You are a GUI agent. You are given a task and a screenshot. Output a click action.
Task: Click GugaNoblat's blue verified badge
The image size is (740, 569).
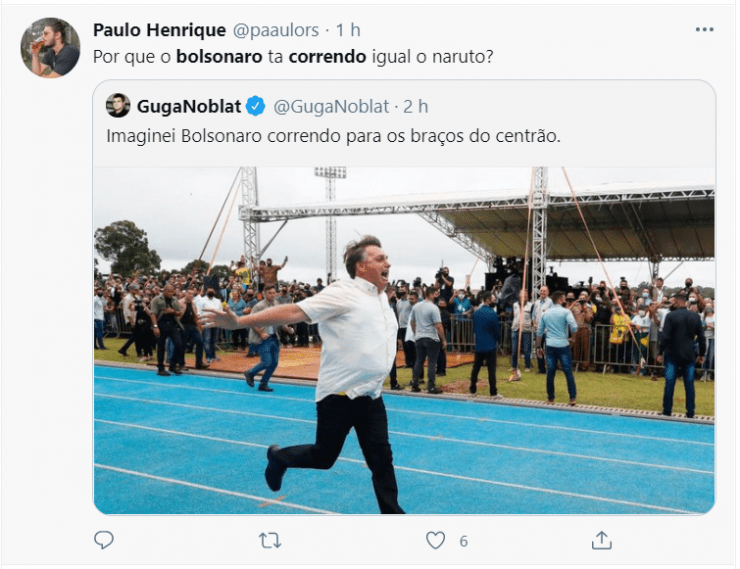(256, 106)
